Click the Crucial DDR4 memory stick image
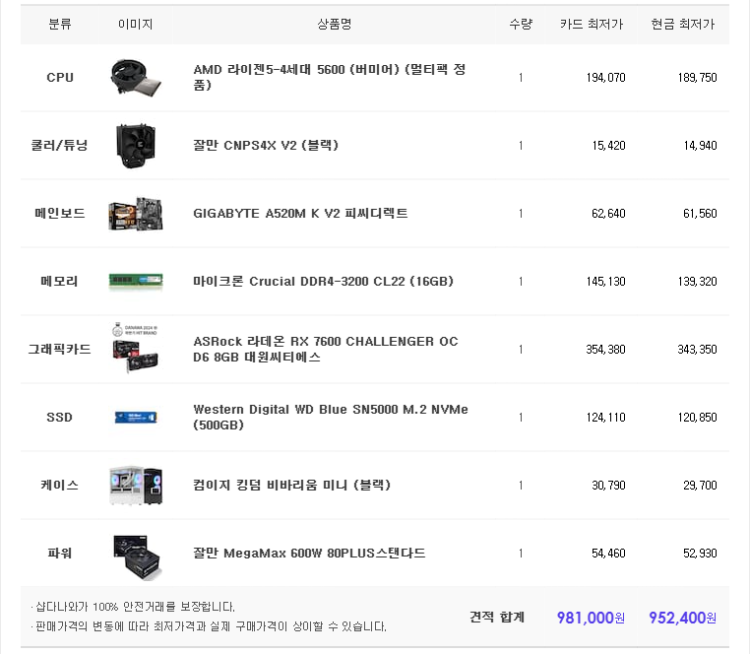The width and height of the screenshot is (750, 654). 135,282
